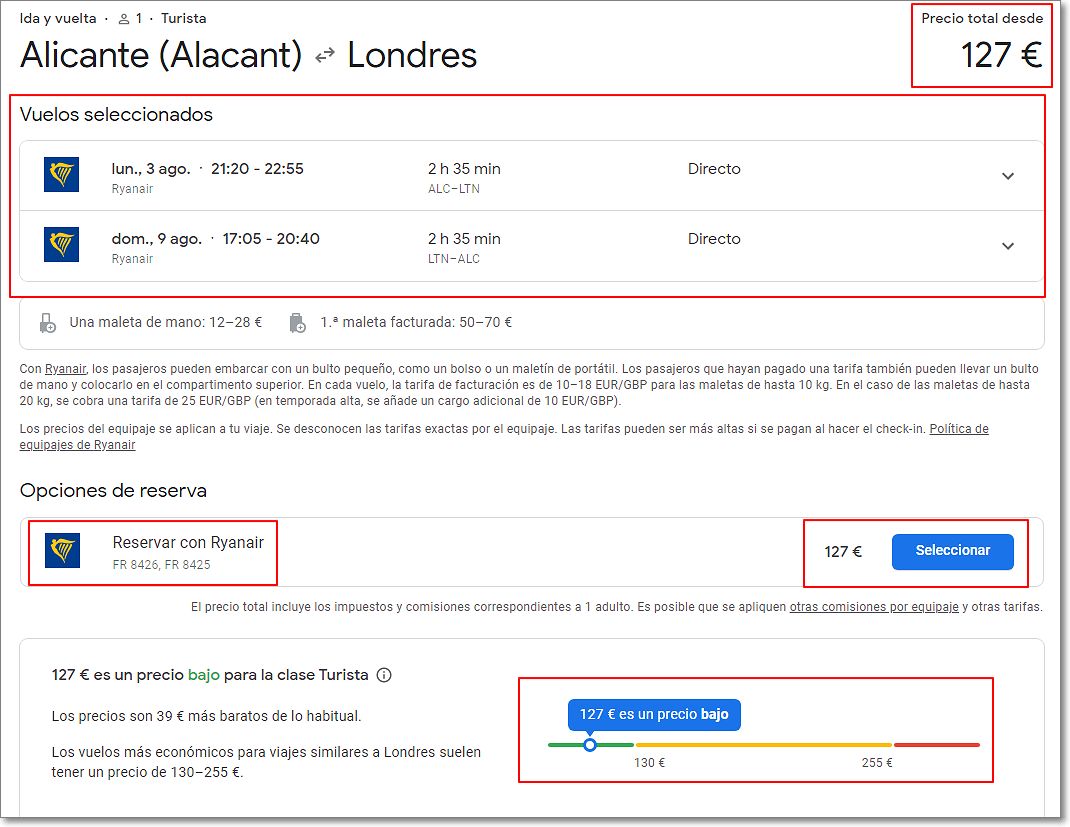The image size is (1070, 827).
Task: Click '255 €' label under price bar
Action: click(x=877, y=763)
